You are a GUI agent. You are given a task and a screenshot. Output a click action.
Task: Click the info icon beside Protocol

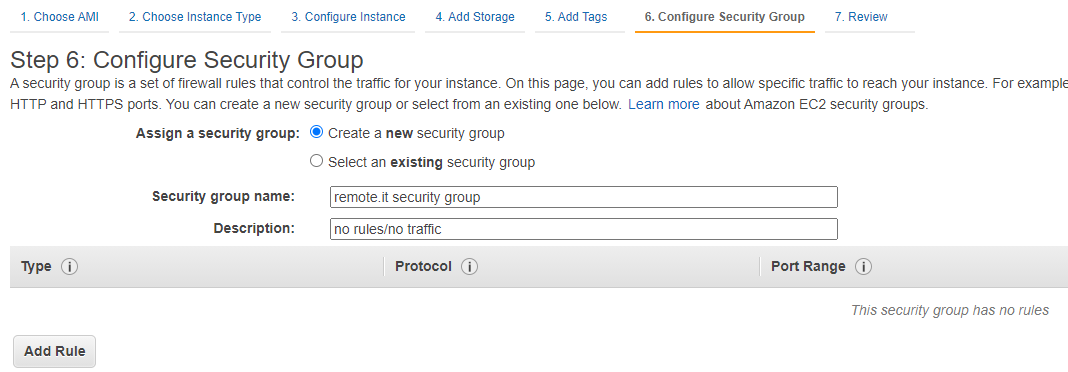(469, 266)
